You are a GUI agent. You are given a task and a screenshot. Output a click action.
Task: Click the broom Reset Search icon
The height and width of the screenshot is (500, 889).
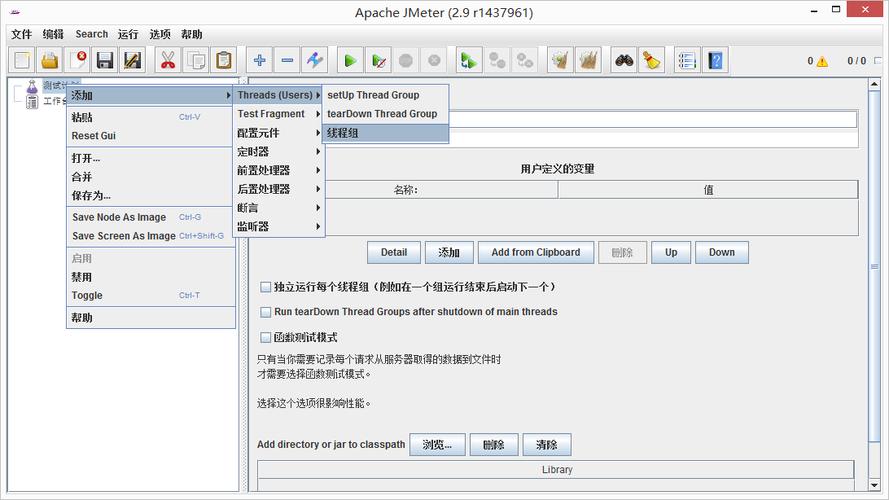(x=651, y=60)
